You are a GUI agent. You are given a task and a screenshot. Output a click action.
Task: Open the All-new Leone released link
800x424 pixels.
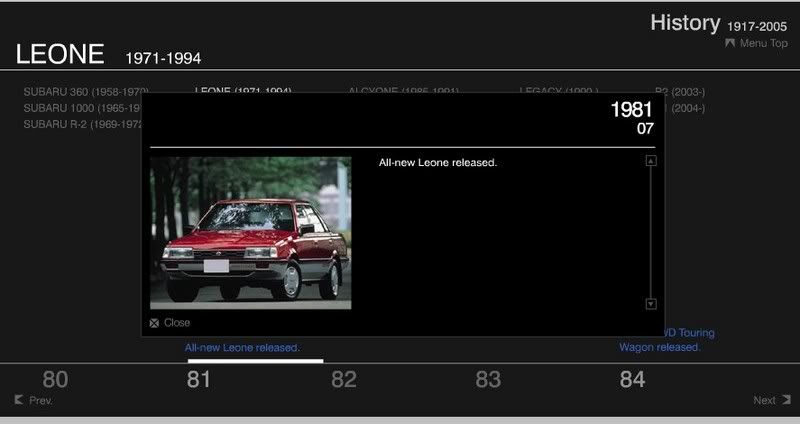(242, 347)
